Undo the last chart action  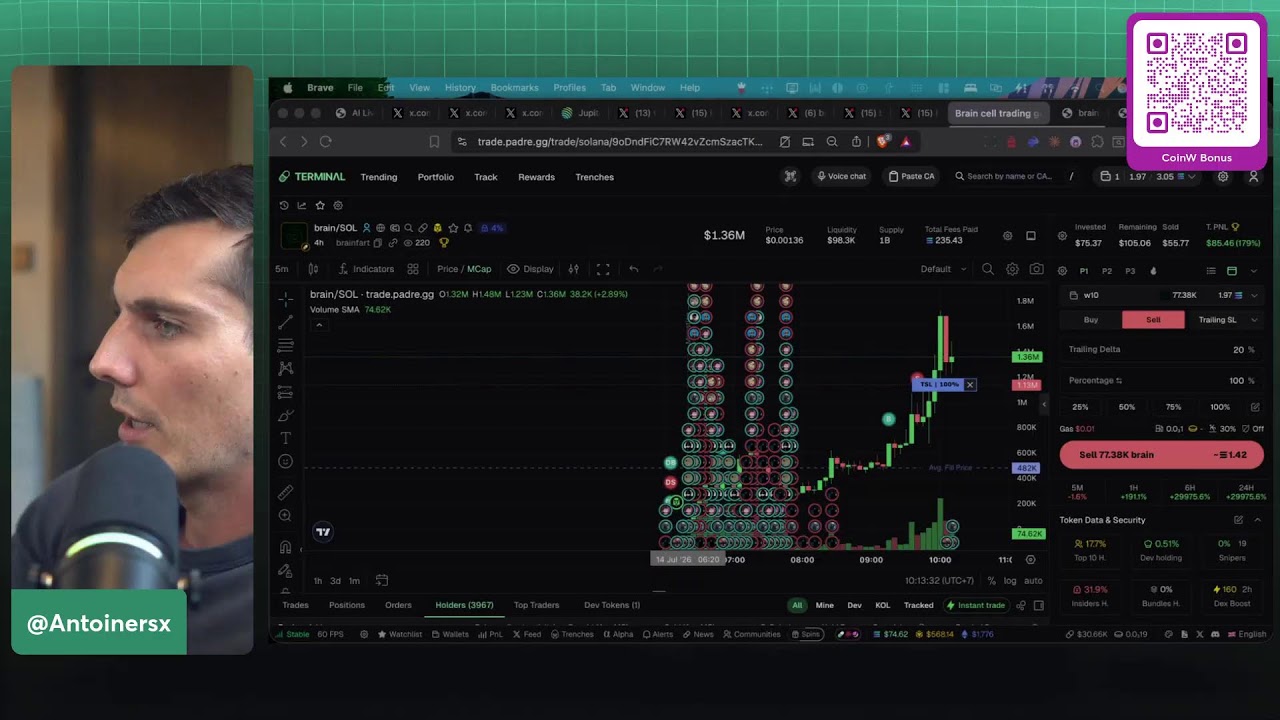(x=633, y=269)
